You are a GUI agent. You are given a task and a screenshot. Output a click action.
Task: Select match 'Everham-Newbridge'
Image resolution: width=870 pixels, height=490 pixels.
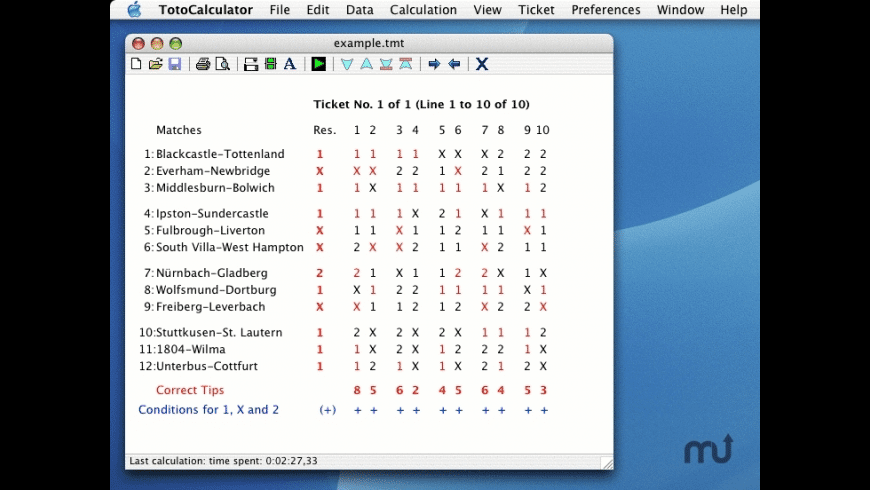tap(213, 171)
